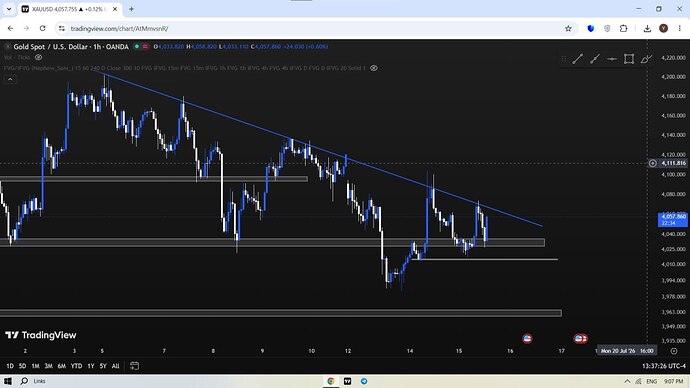Toggle the green market status dot

(x=137, y=46)
